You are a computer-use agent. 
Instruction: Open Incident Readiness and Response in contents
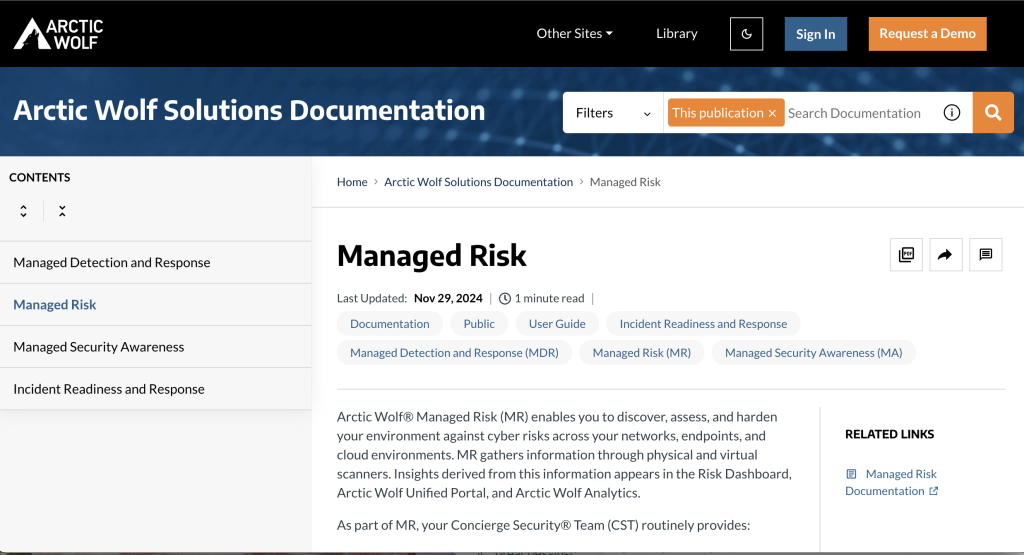point(155,389)
